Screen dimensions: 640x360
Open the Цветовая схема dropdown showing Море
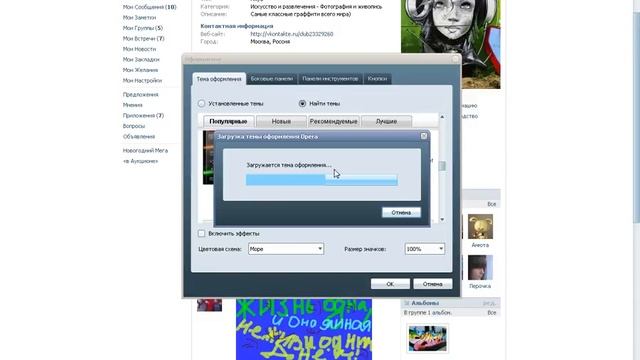286,249
